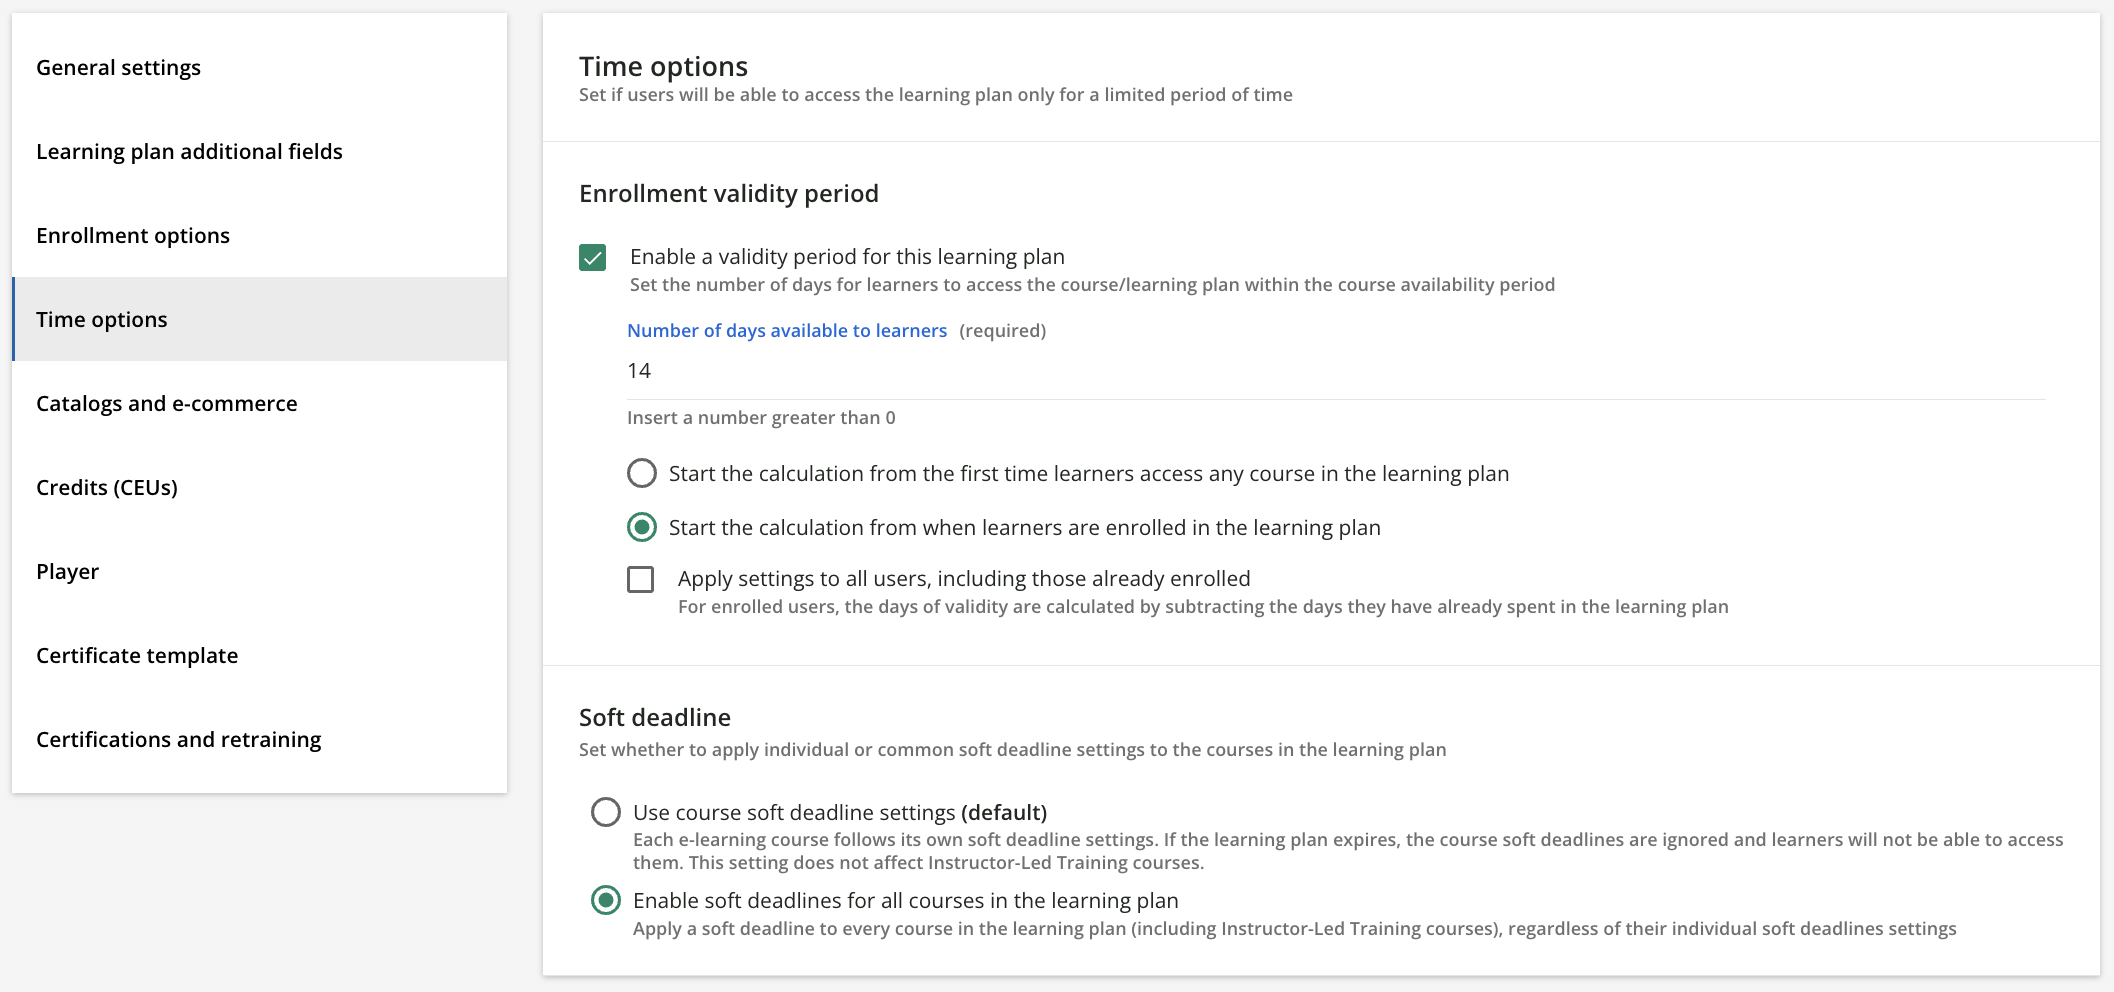Select the Time options sidebar item

[101, 319]
